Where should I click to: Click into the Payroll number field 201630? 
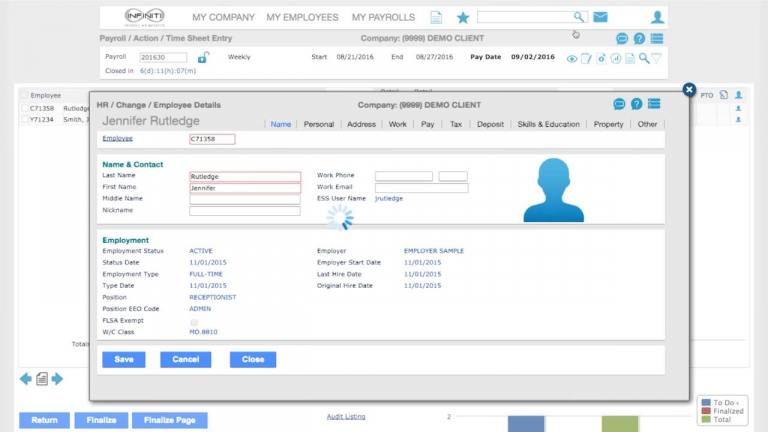click(x=163, y=57)
